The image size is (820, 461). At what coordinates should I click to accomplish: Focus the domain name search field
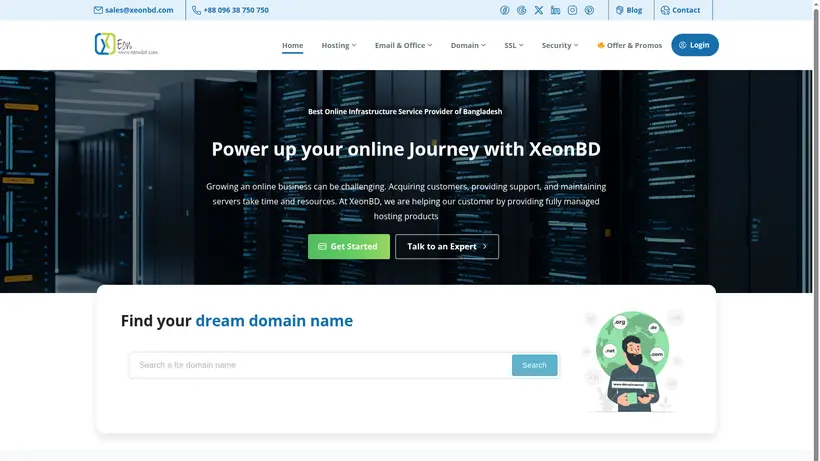pyautogui.click(x=321, y=365)
